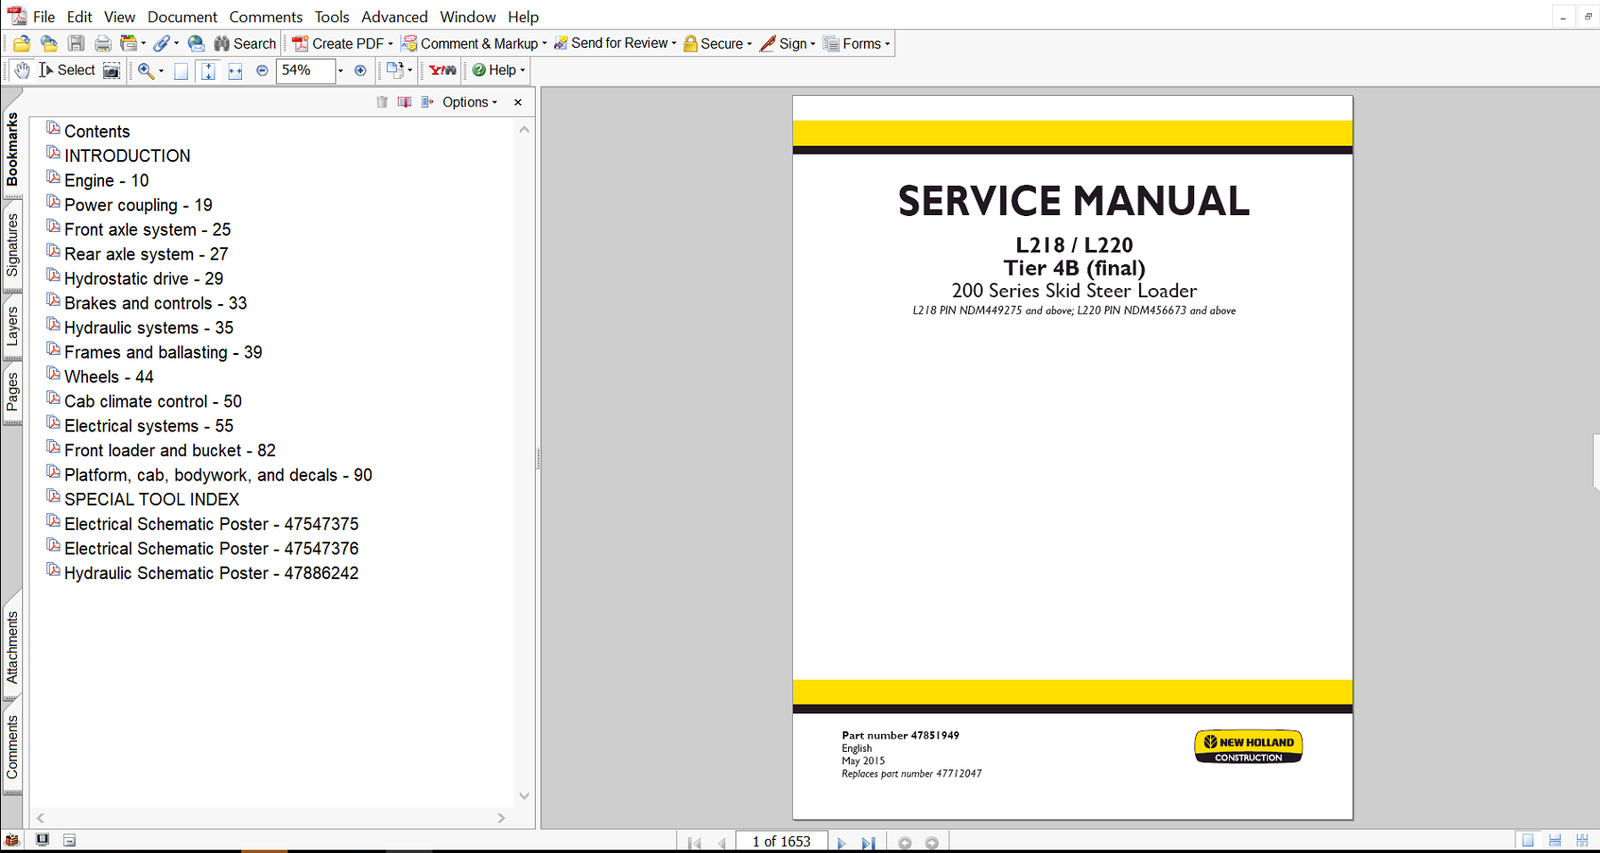Open the Hydraulic systems - 35 bookmark

(x=148, y=327)
